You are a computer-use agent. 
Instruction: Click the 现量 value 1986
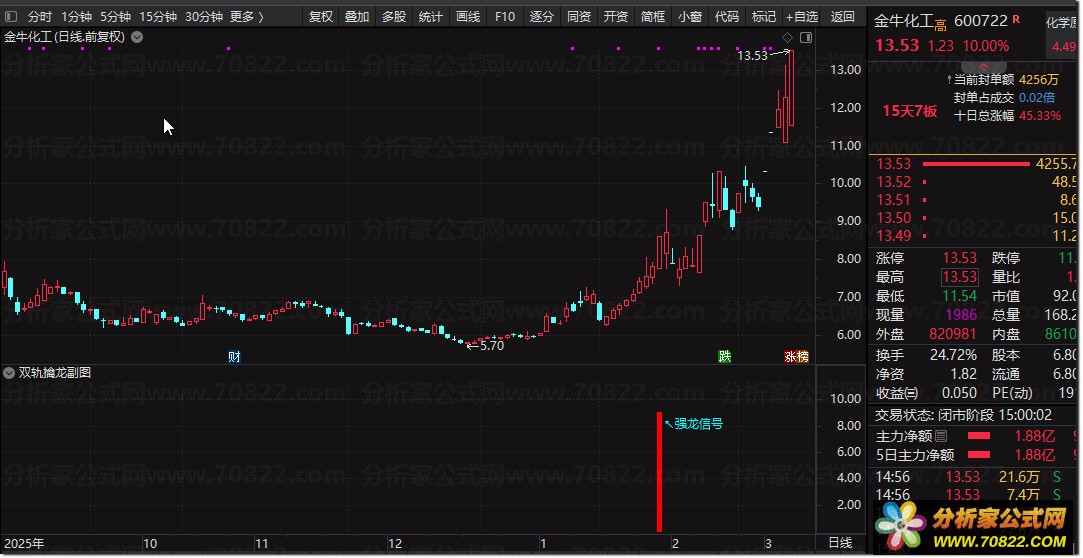pyautogui.click(x=961, y=315)
